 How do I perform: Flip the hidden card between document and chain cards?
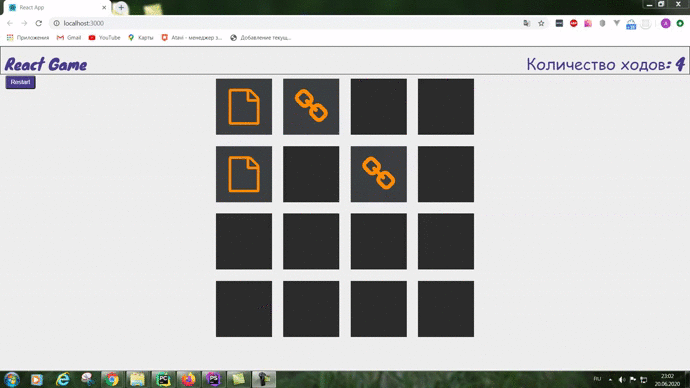click(x=311, y=174)
